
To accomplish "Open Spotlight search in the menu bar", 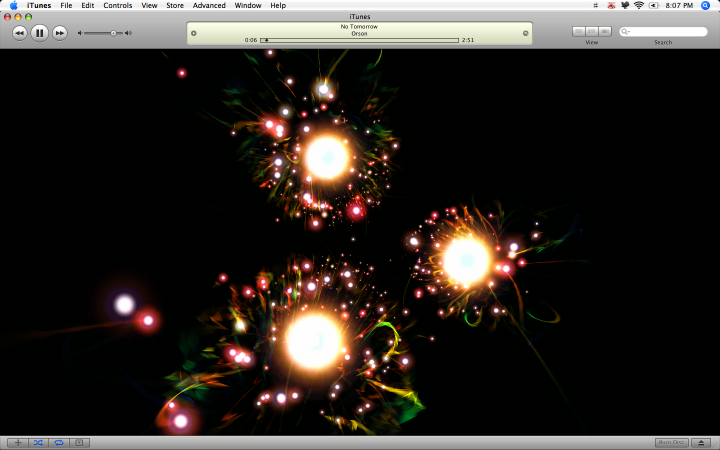I will pyautogui.click(x=705, y=6).
